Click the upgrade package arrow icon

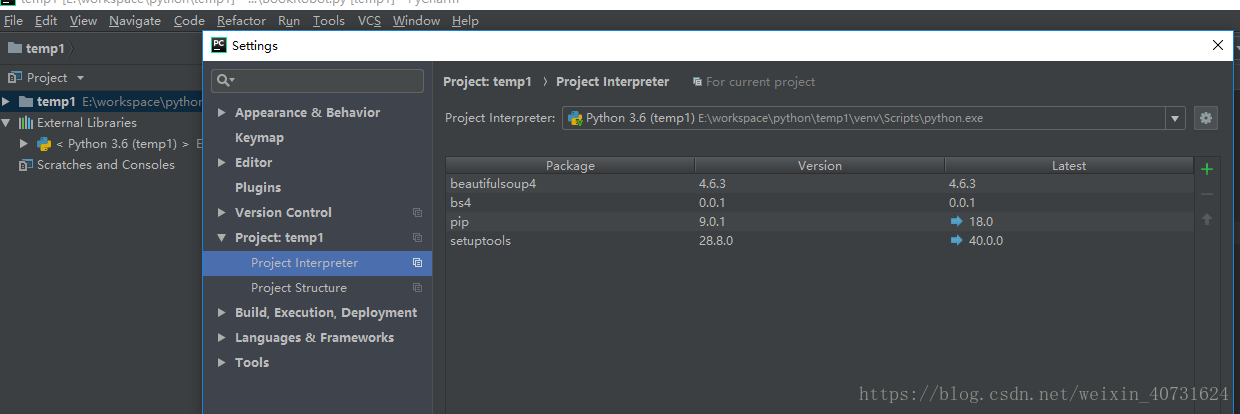(1207, 219)
